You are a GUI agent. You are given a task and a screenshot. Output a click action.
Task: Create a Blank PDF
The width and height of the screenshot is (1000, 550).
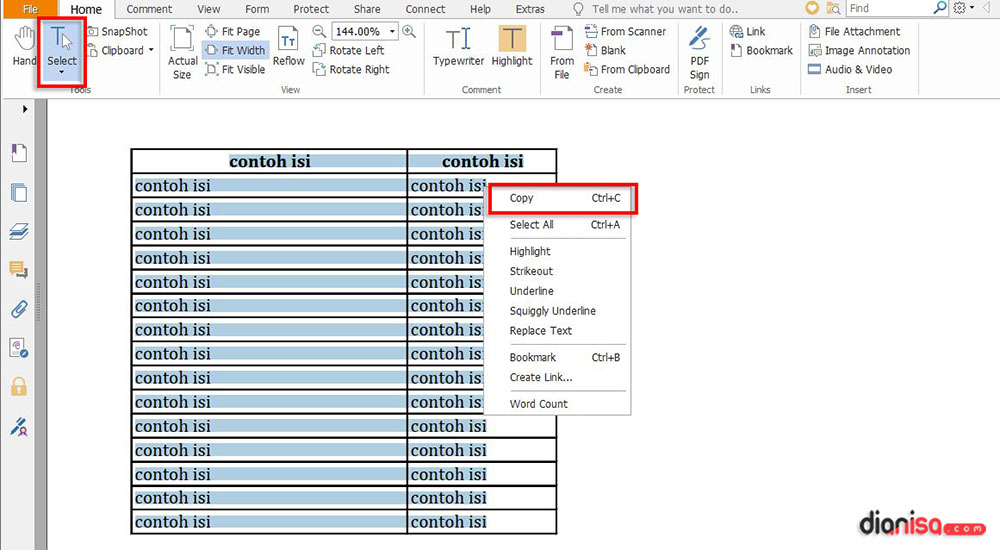(606, 50)
